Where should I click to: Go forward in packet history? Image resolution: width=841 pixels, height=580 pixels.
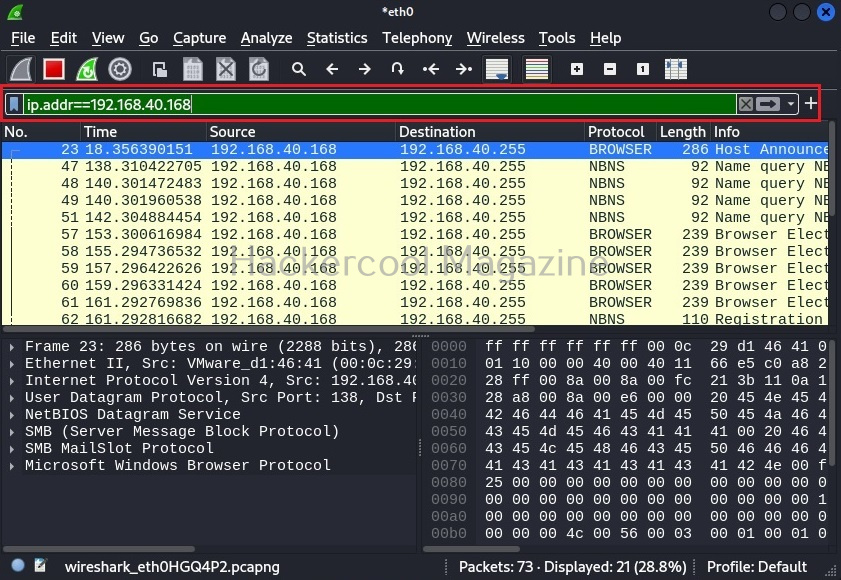point(365,69)
